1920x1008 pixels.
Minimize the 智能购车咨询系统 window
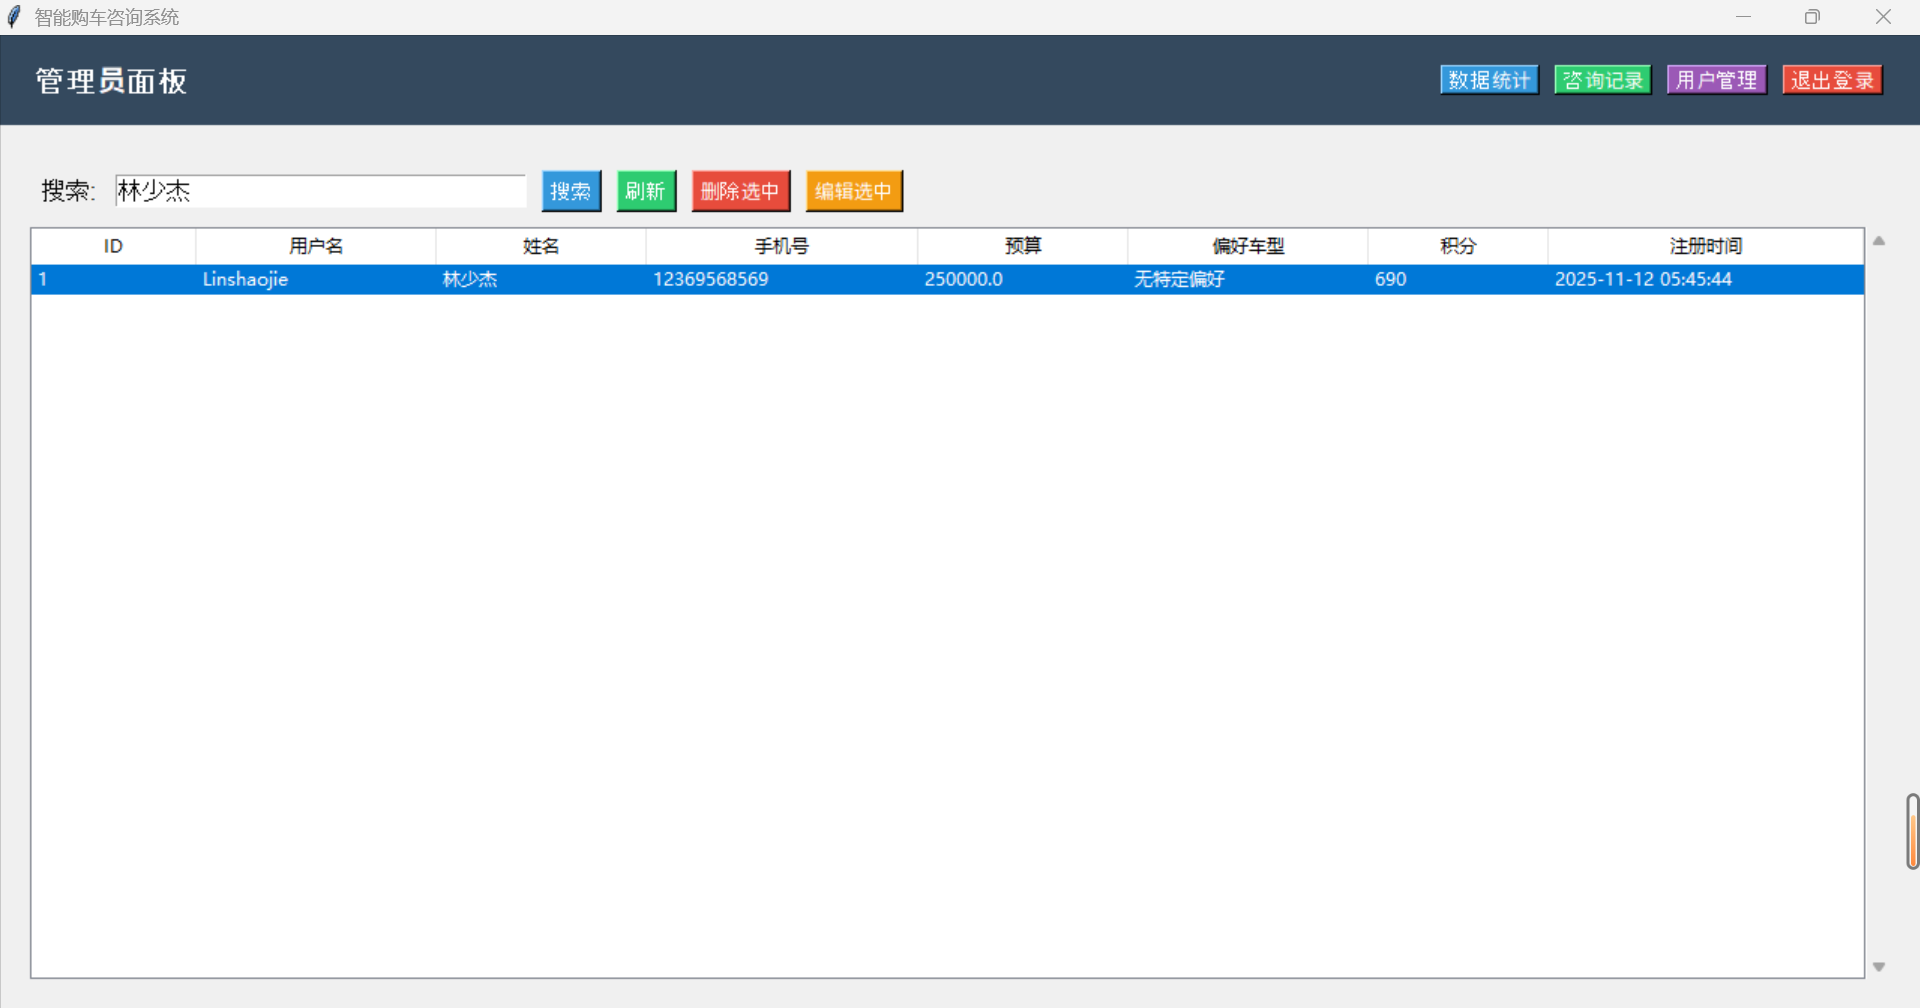click(1743, 17)
